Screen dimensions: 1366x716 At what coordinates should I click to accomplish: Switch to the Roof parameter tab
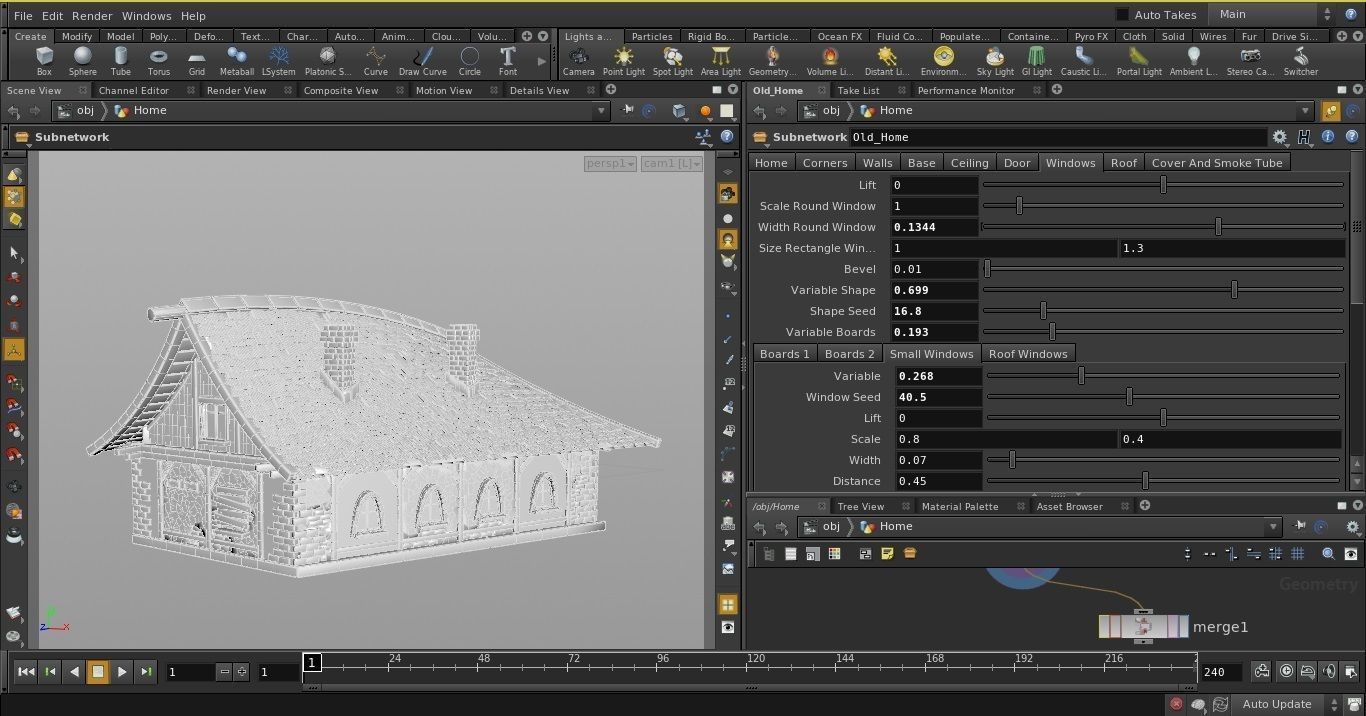(x=1124, y=163)
